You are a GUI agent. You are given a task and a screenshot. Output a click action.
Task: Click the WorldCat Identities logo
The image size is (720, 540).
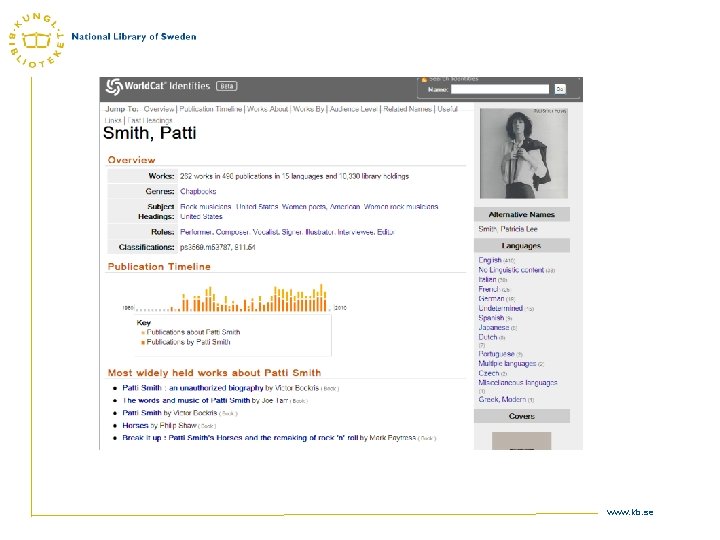[x=158, y=86]
